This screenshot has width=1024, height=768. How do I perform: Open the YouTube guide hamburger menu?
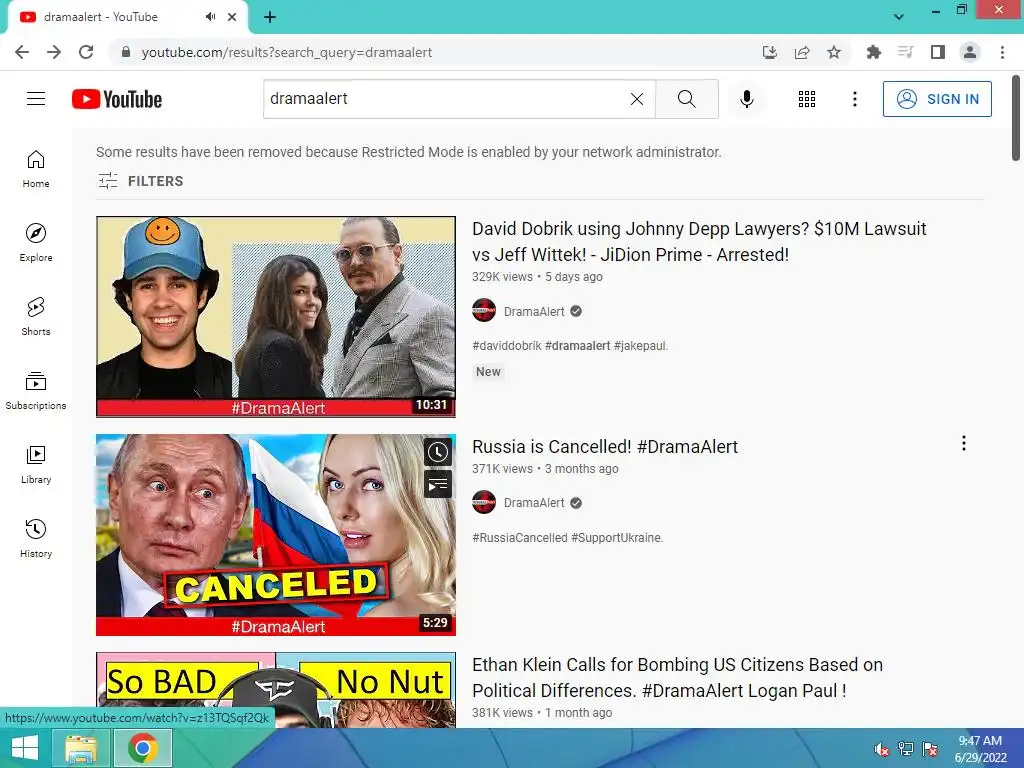tap(36, 99)
